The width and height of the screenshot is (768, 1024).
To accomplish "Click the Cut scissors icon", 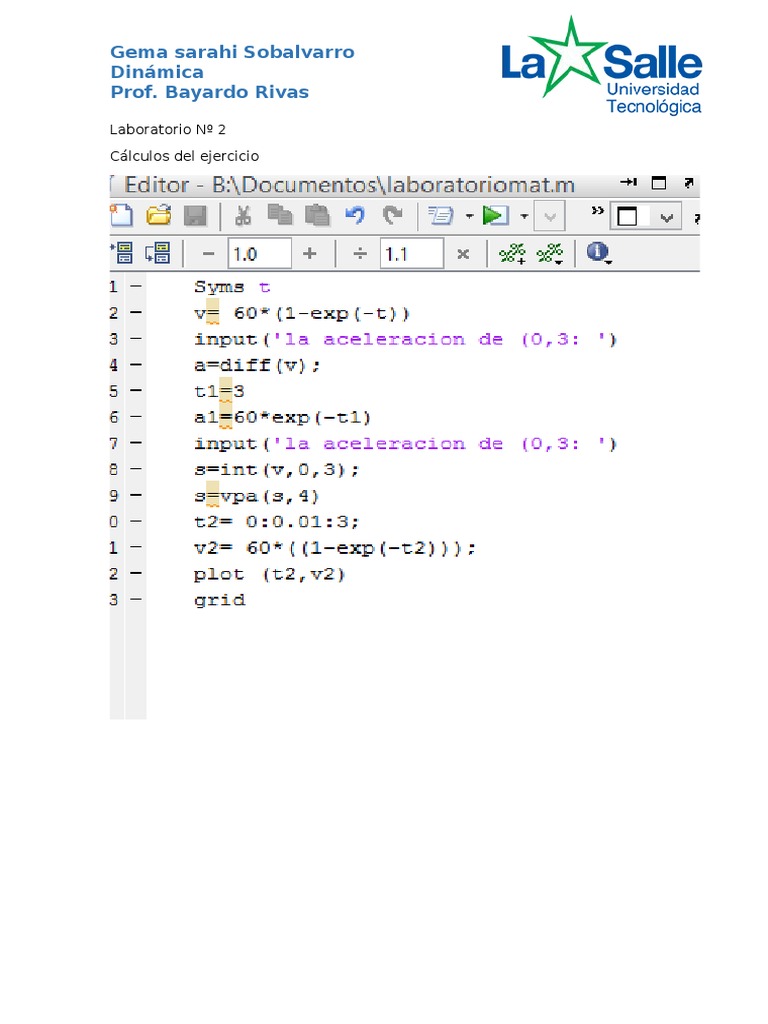I will tap(243, 216).
